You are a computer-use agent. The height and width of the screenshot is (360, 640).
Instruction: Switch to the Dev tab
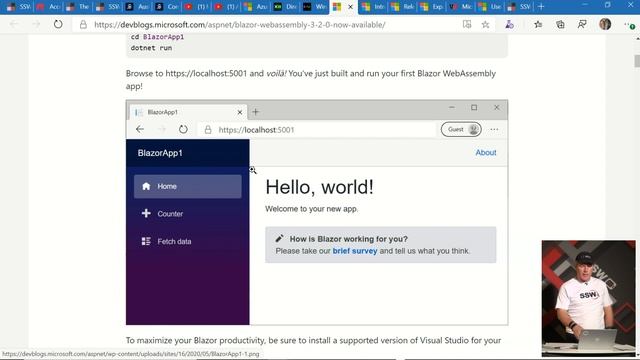[285, 7]
